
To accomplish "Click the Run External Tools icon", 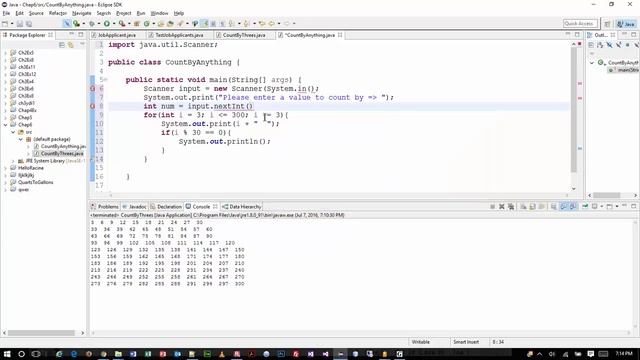I will [121, 24].
